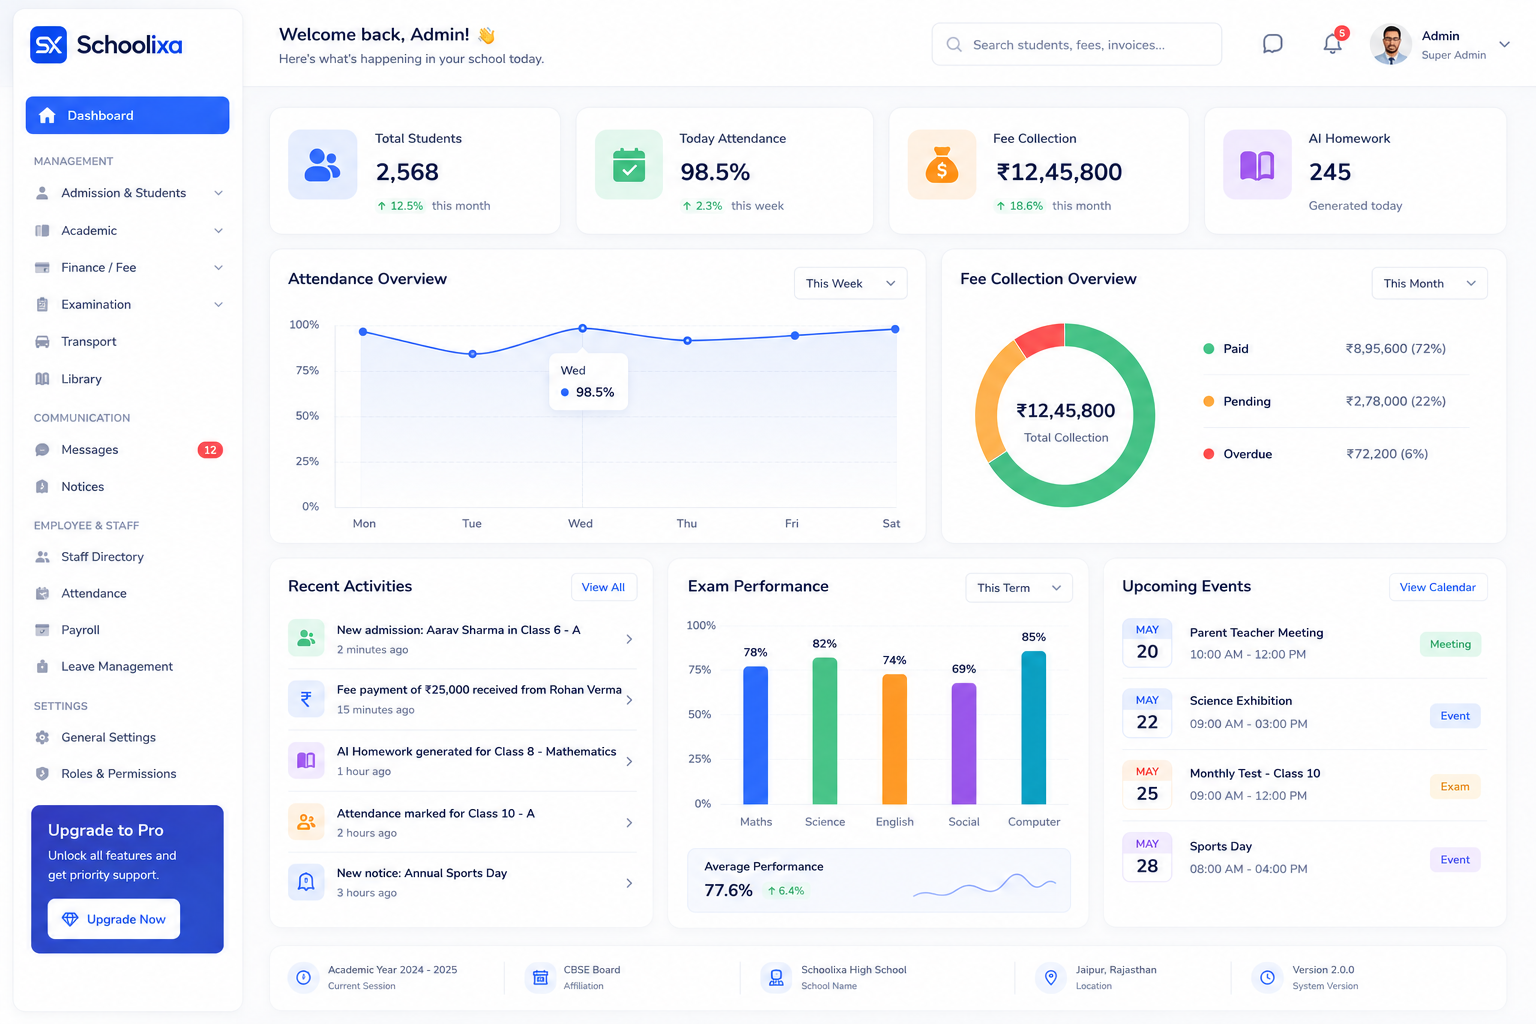Click the Exam tag on Monthly Test
This screenshot has height=1024, width=1536.
point(1455,787)
